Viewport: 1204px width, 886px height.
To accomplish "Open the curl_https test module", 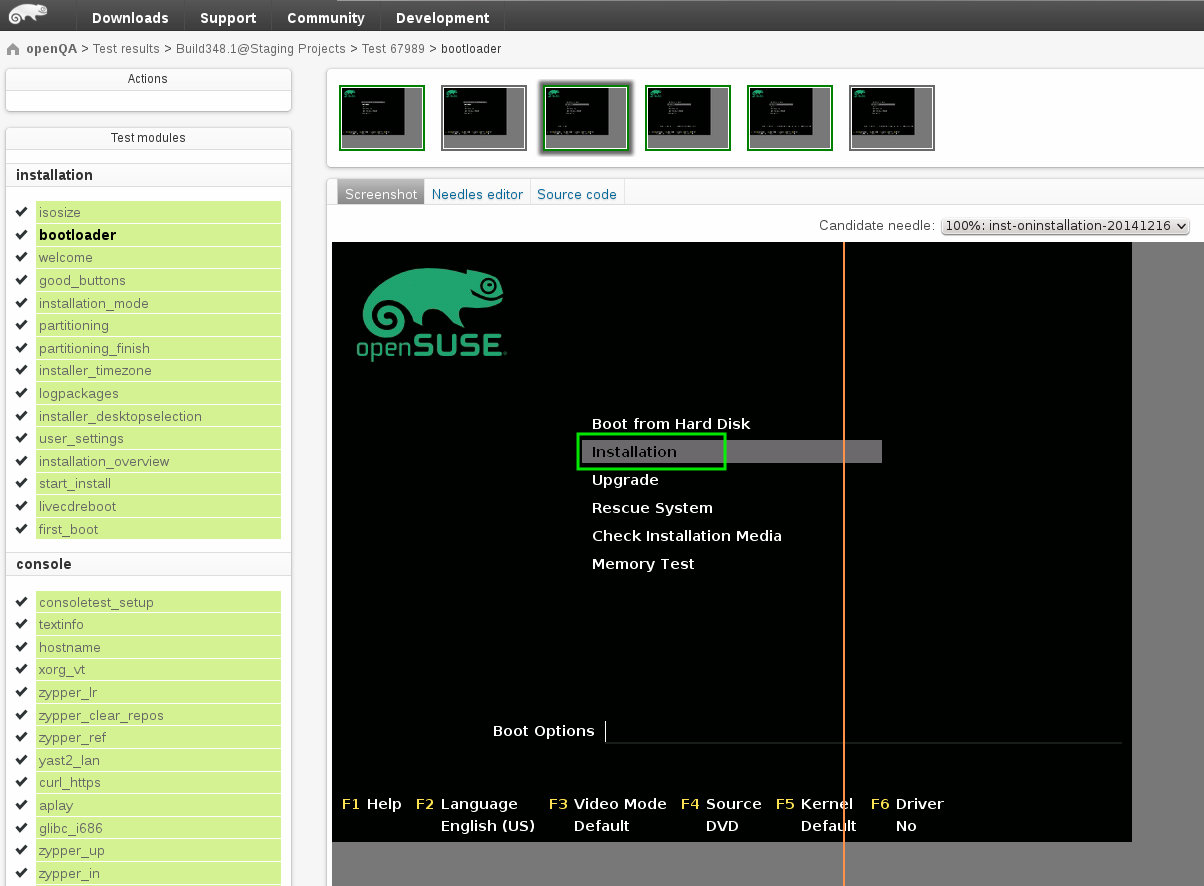I will tap(158, 782).
